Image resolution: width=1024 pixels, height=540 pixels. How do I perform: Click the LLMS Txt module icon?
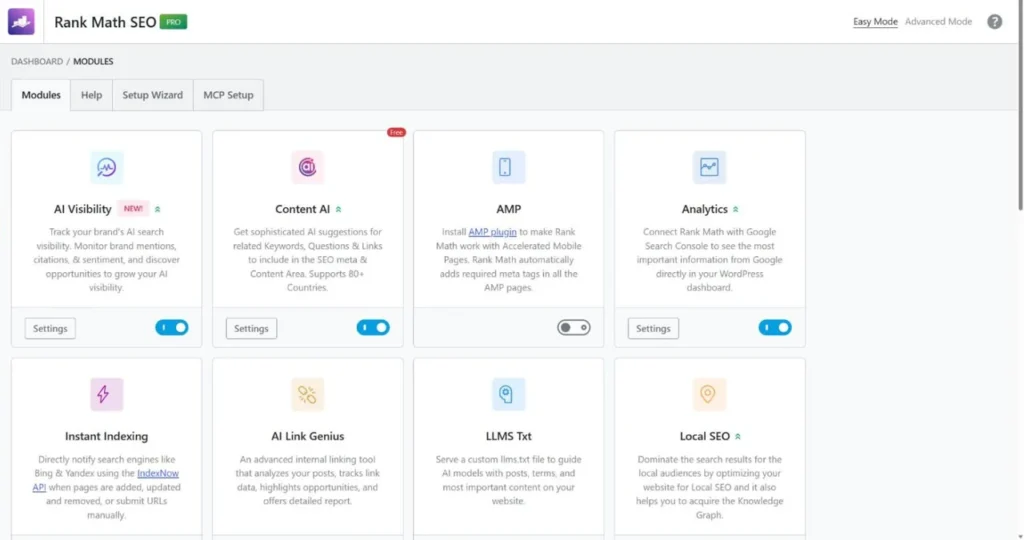pyautogui.click(x=508, y=394)
